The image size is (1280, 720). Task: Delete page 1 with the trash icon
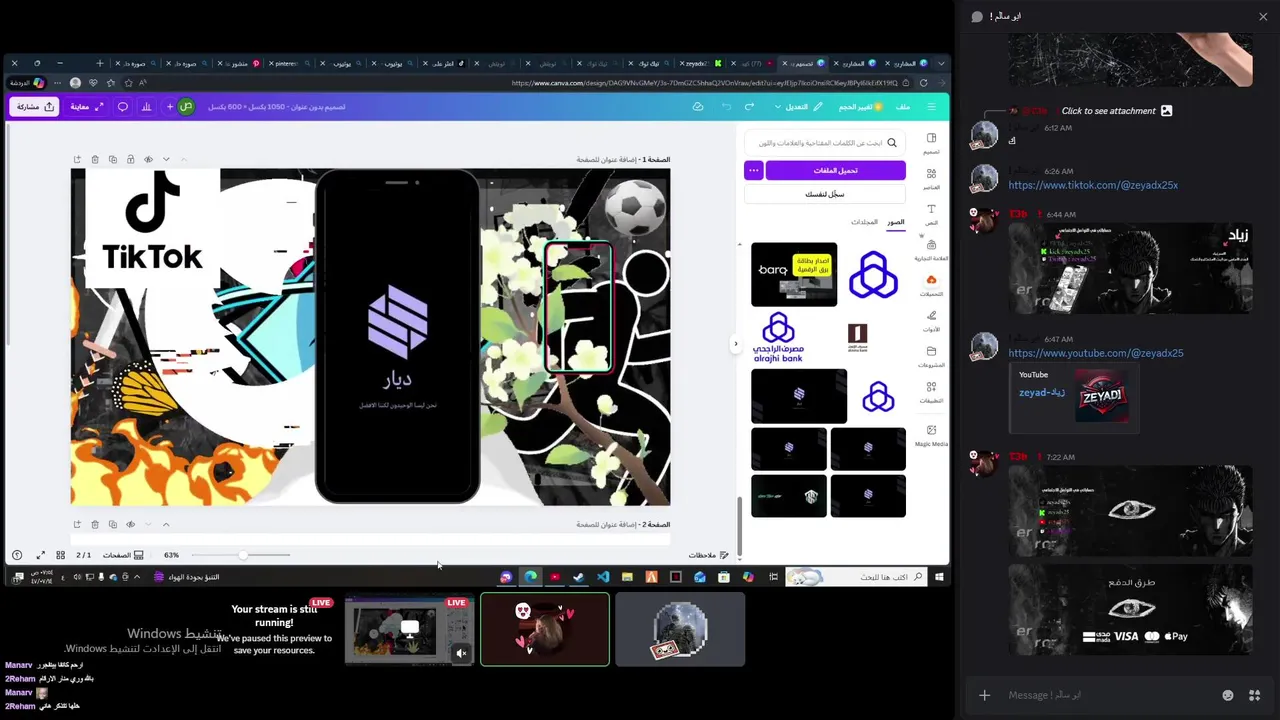(95, 159)
